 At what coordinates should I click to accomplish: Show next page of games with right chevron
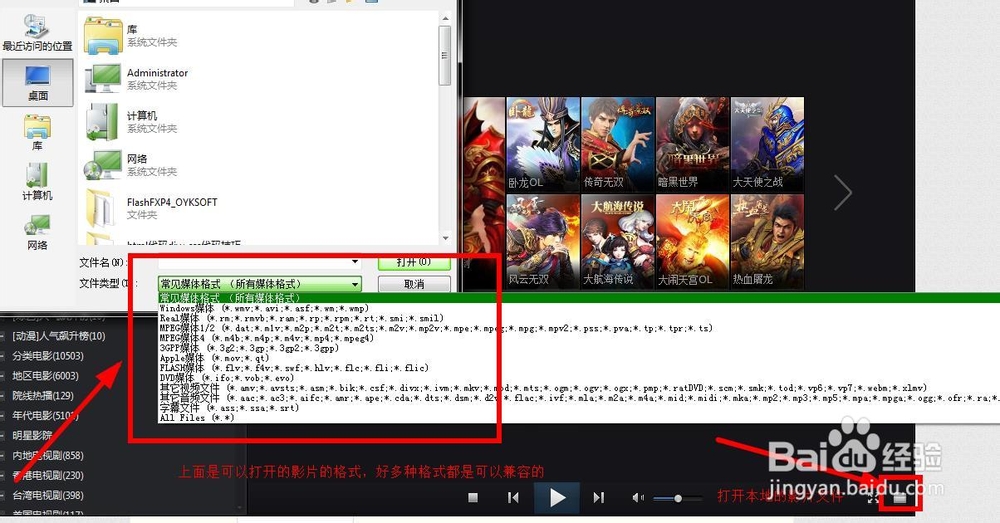843,191
